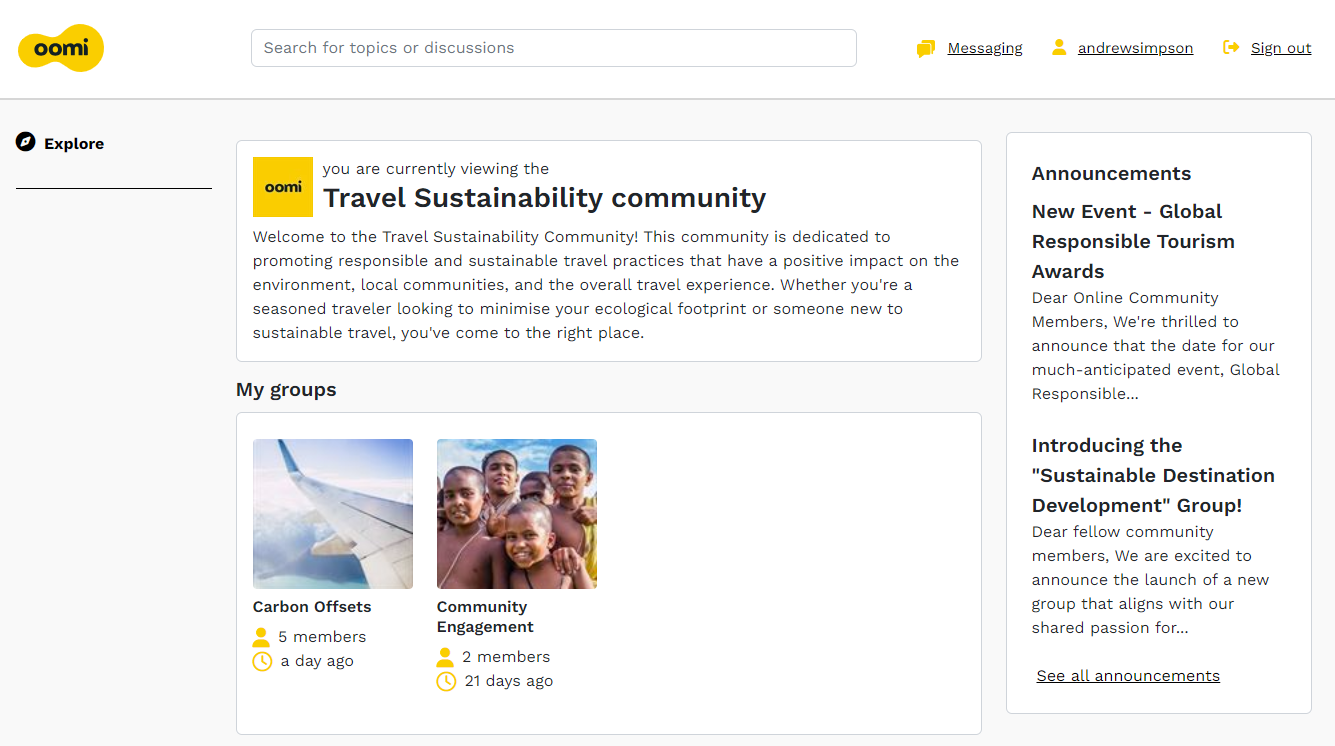Focus the topics or discussions search field

coord(553,48)
